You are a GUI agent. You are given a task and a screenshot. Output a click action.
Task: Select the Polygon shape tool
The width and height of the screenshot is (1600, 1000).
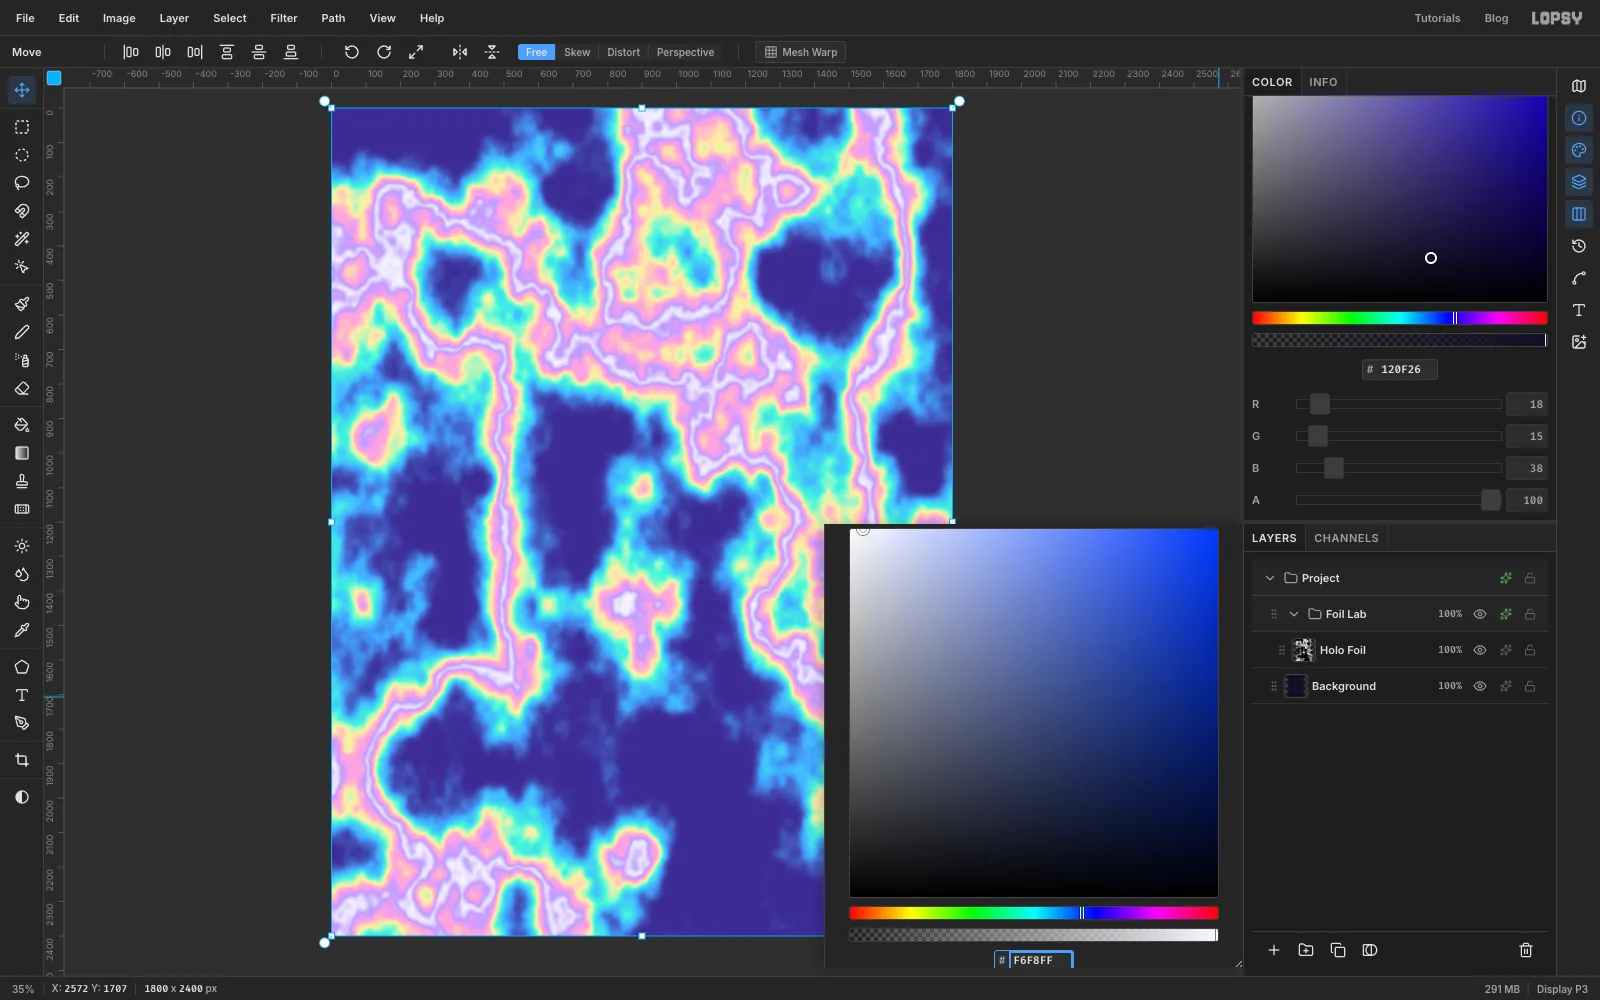(22, 667)
